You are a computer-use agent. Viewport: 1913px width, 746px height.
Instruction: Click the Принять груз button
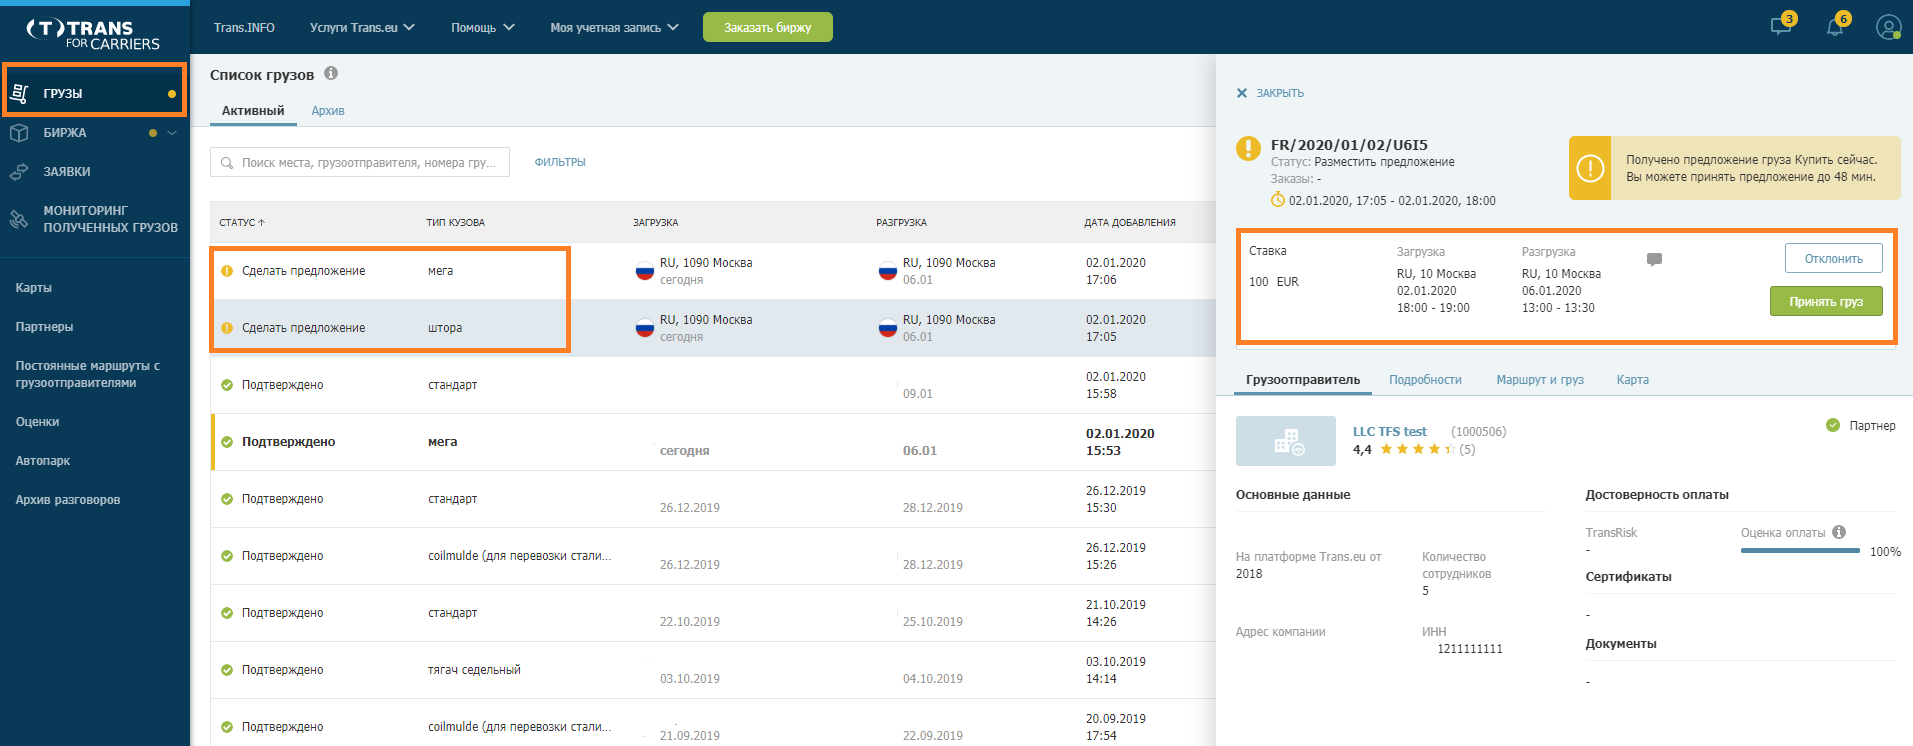1826,301
